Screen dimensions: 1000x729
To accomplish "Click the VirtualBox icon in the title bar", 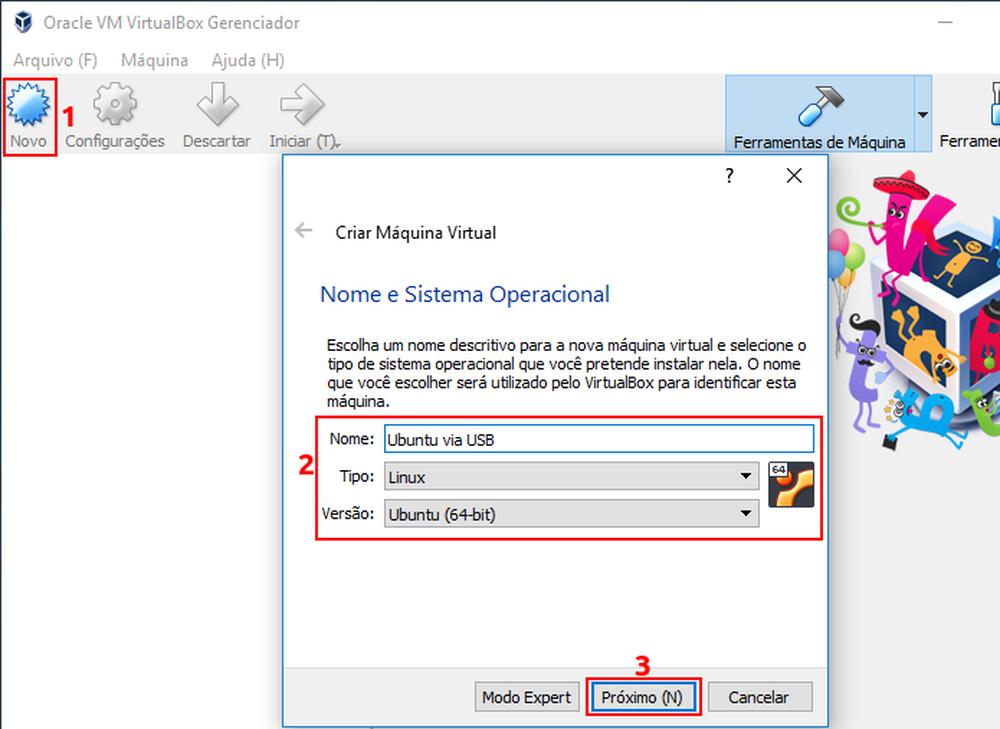I will coord(21,21).
